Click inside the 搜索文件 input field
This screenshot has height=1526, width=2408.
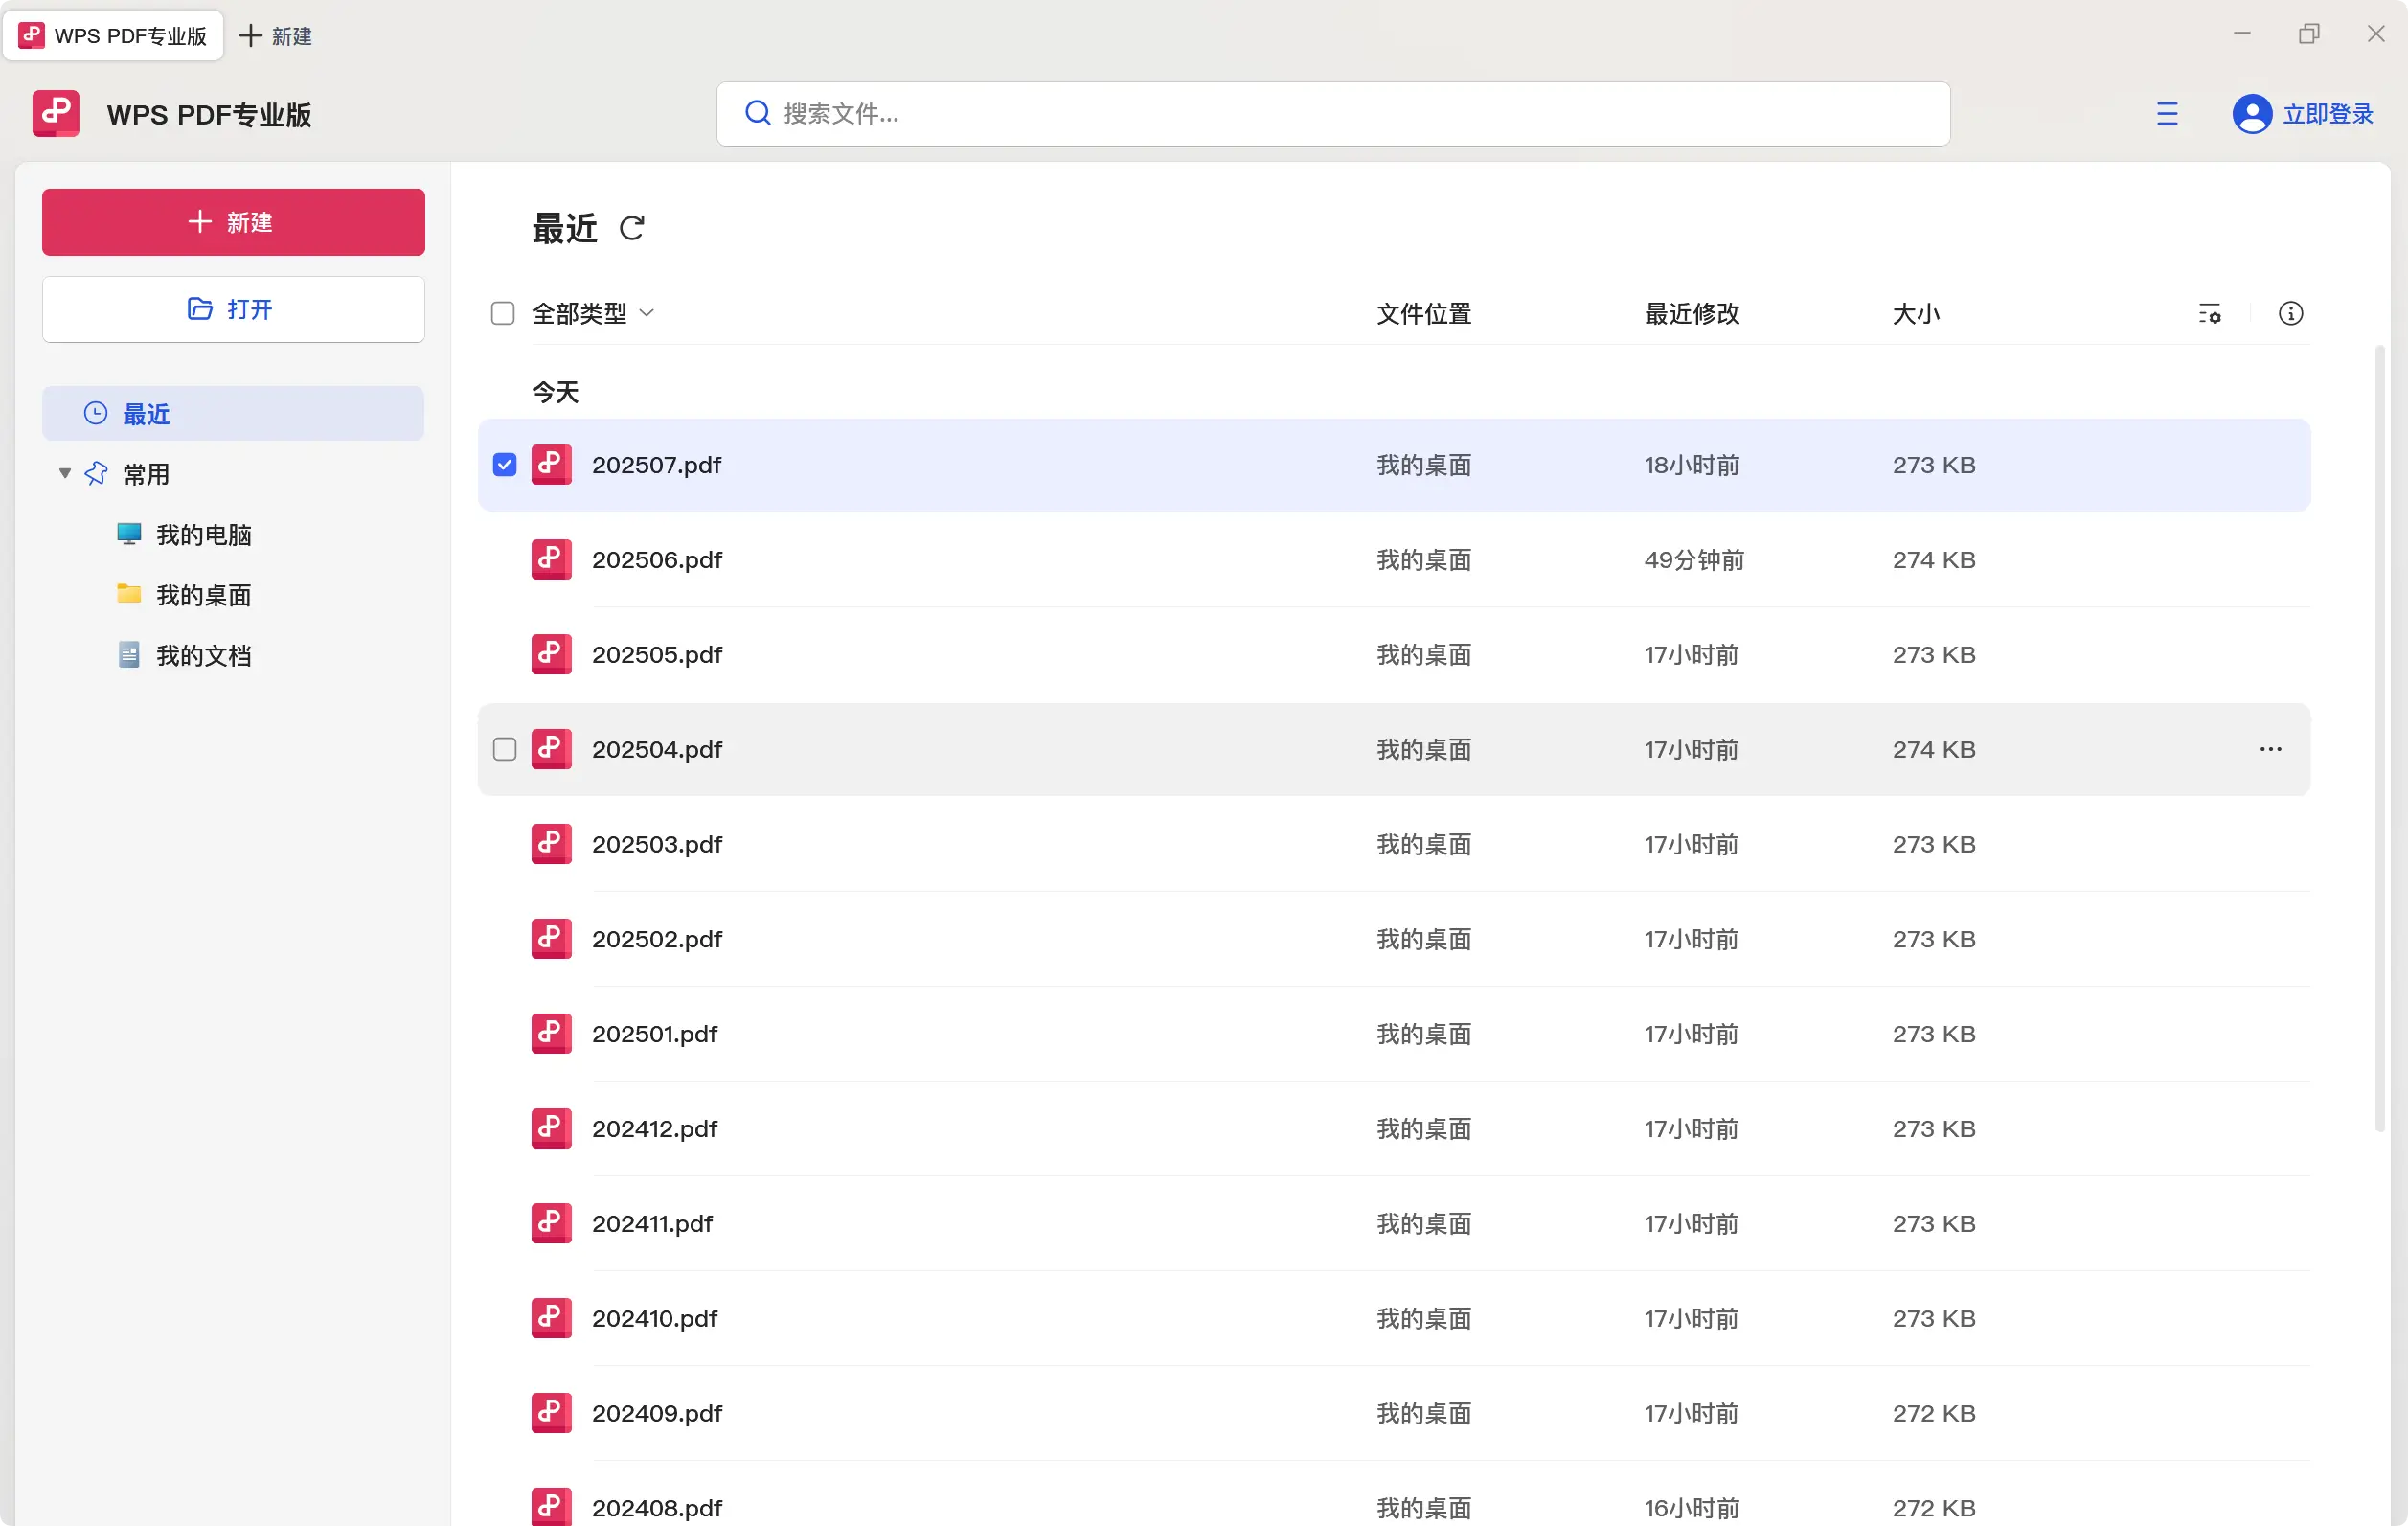pyautogui.click(x=1100, y=113)
